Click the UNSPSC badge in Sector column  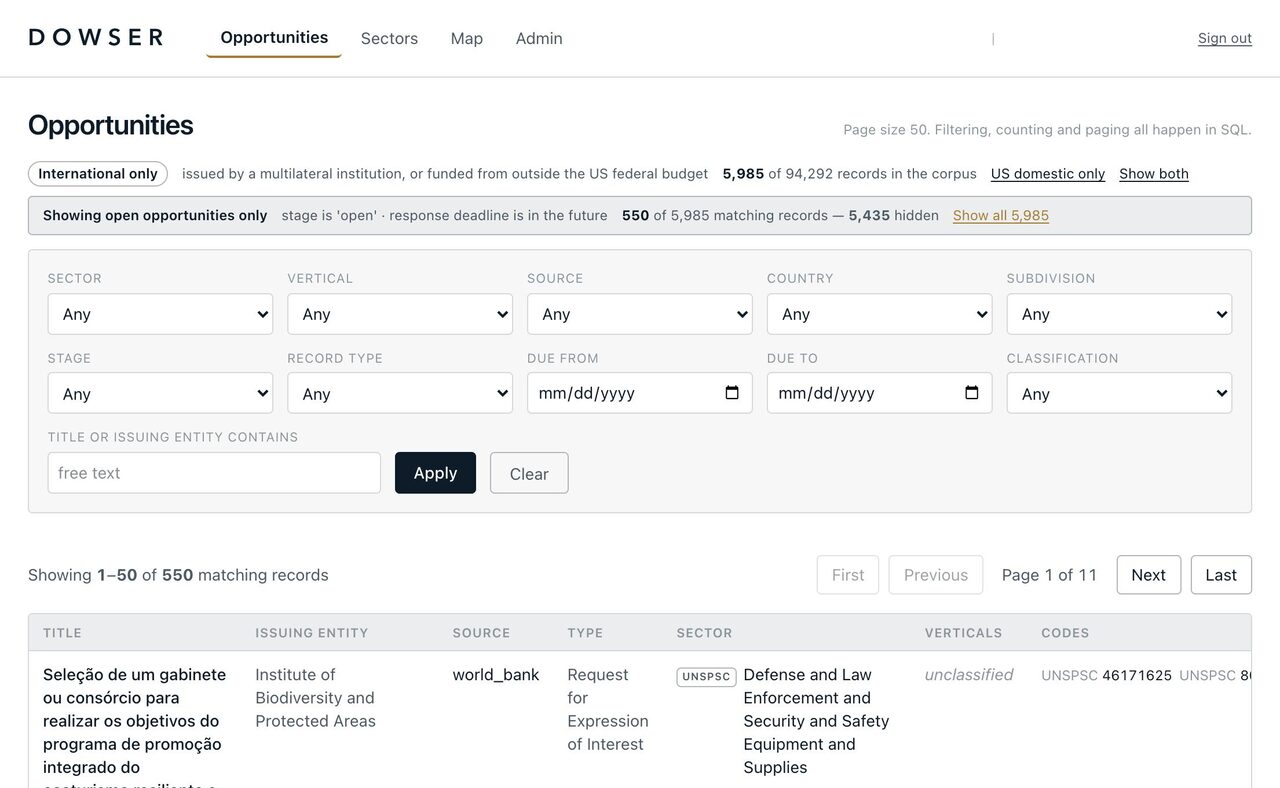pos(707,677)
